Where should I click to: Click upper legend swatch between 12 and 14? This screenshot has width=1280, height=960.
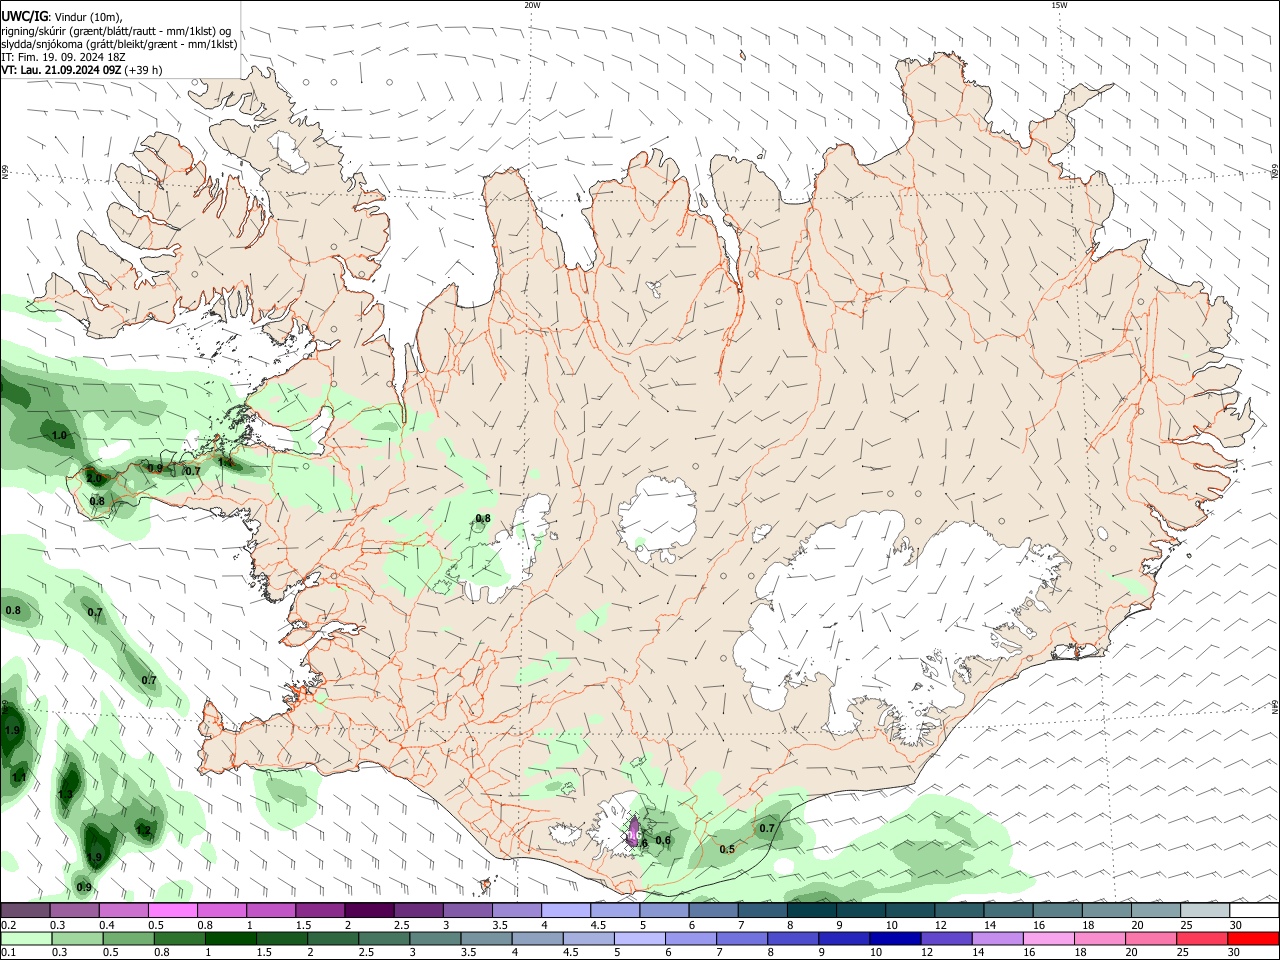pyautogui.click(x=958, y=911)
